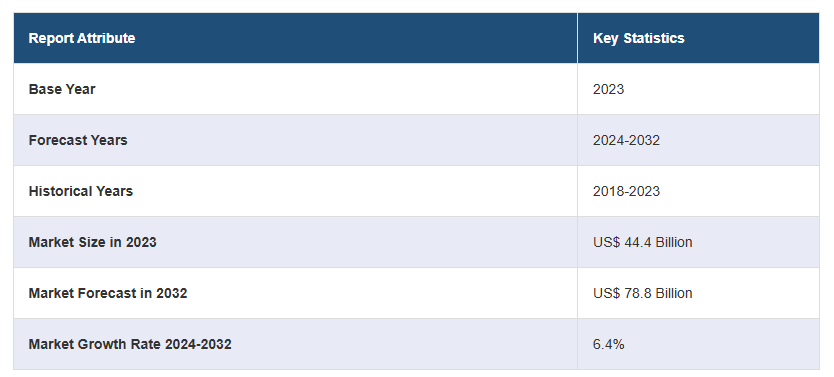Select the Market Growth Rate 2024-2032 label
The image size is (834, 377).
[130, 344]
